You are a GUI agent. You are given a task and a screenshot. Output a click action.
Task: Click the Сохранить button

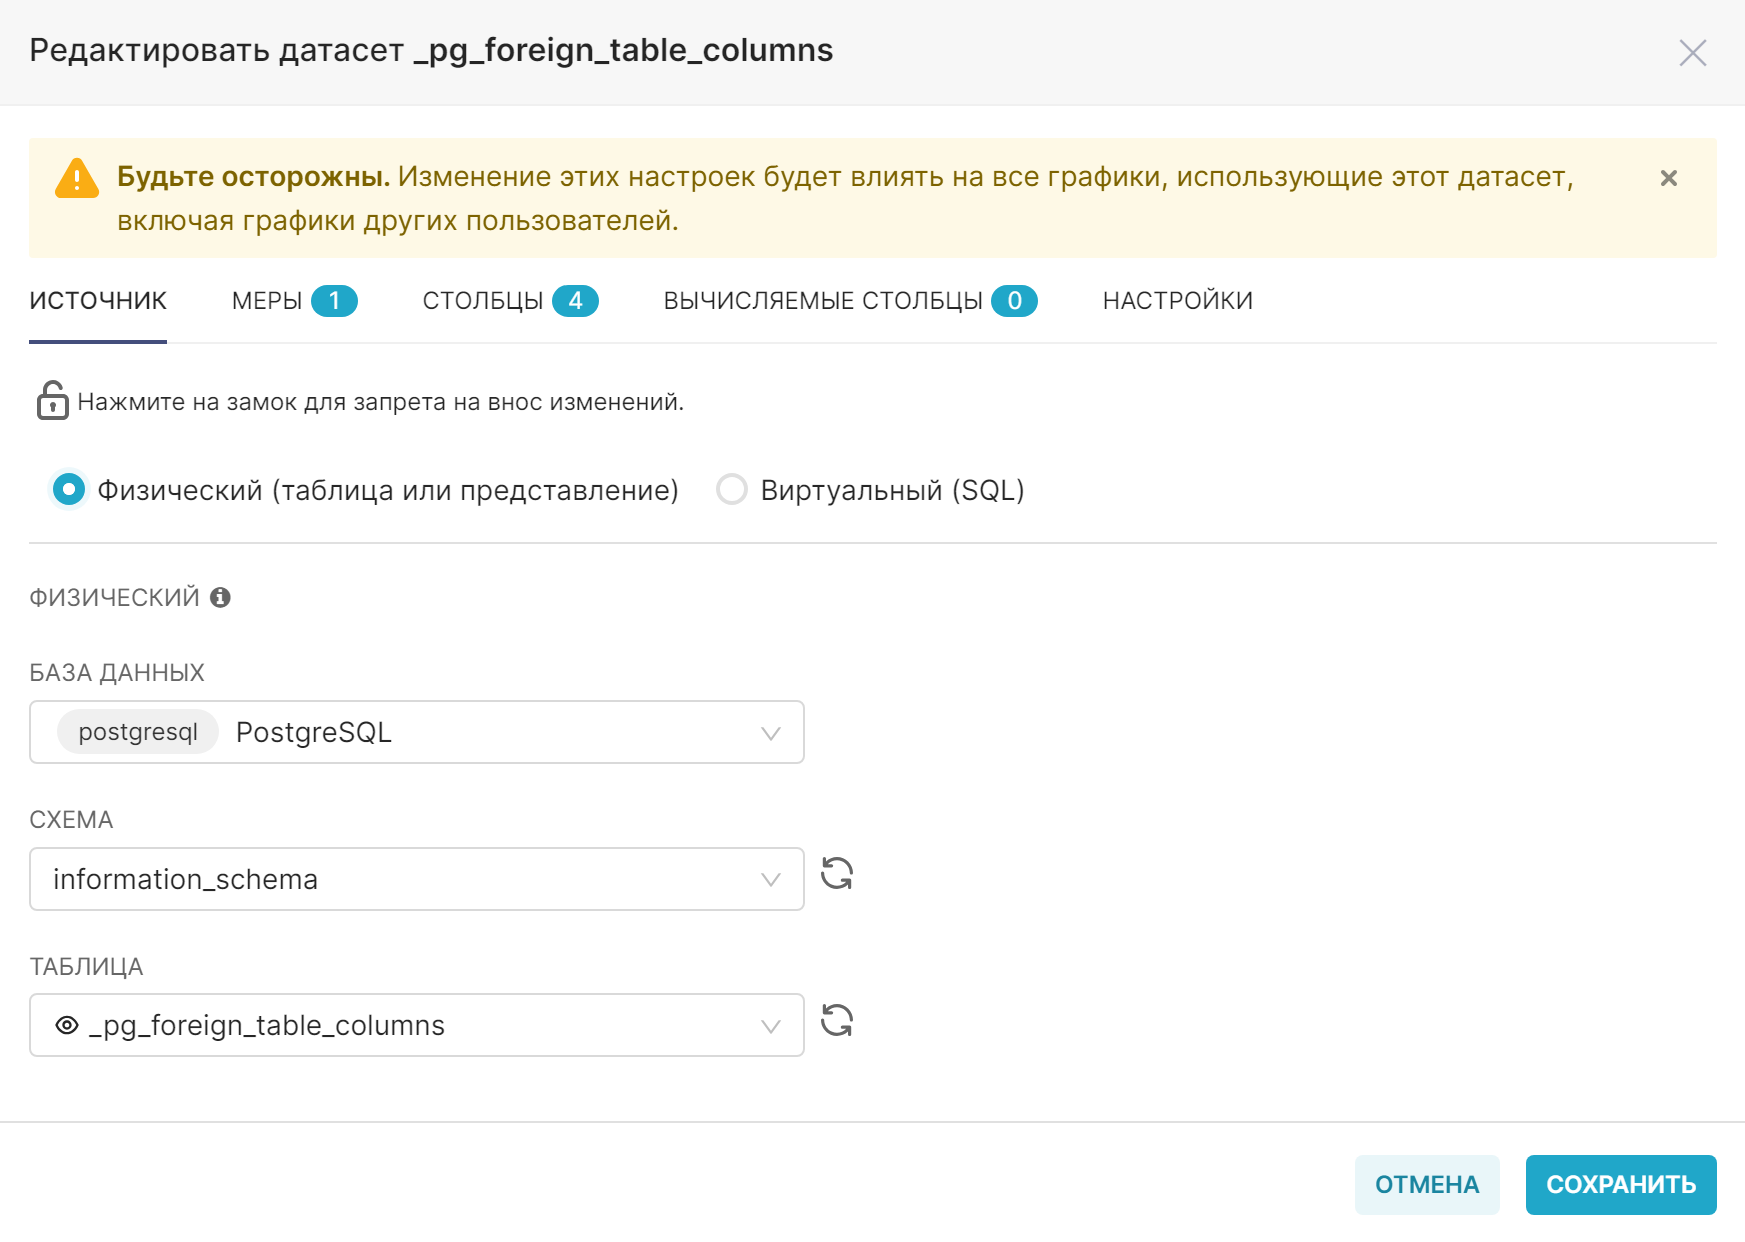(1621, 1185)
